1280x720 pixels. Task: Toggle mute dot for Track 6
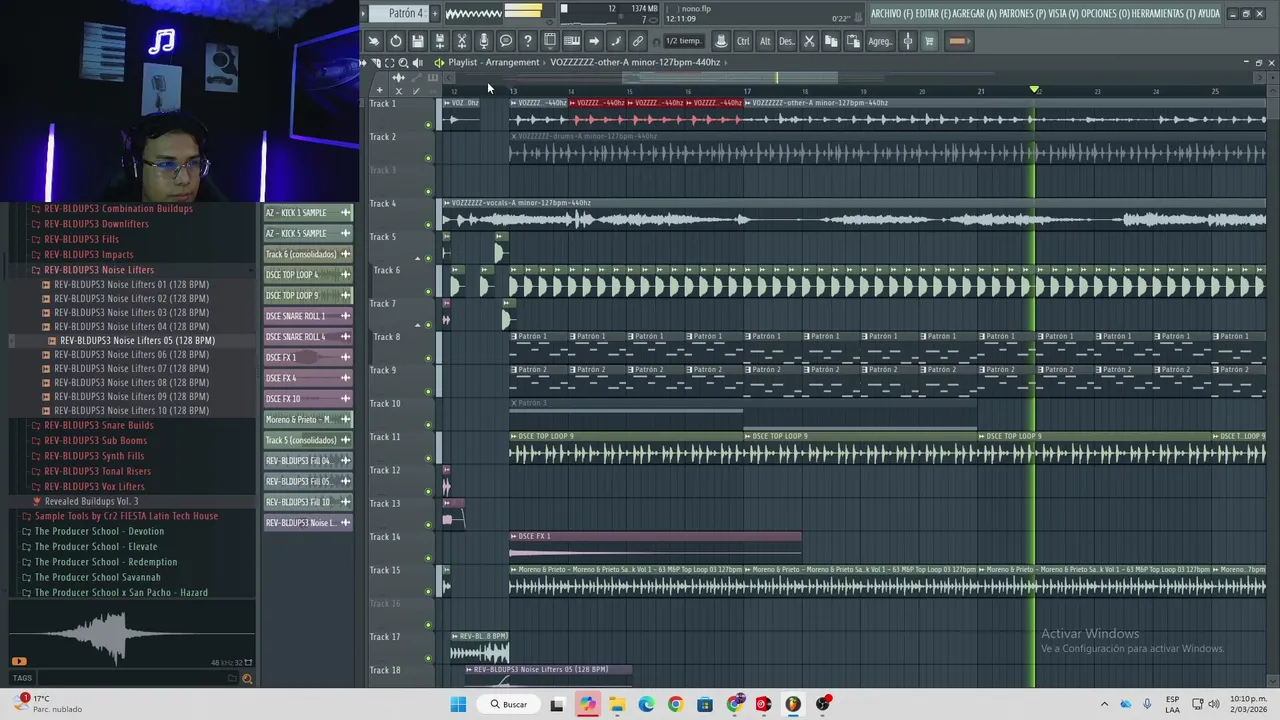click(x=429, y=291)
